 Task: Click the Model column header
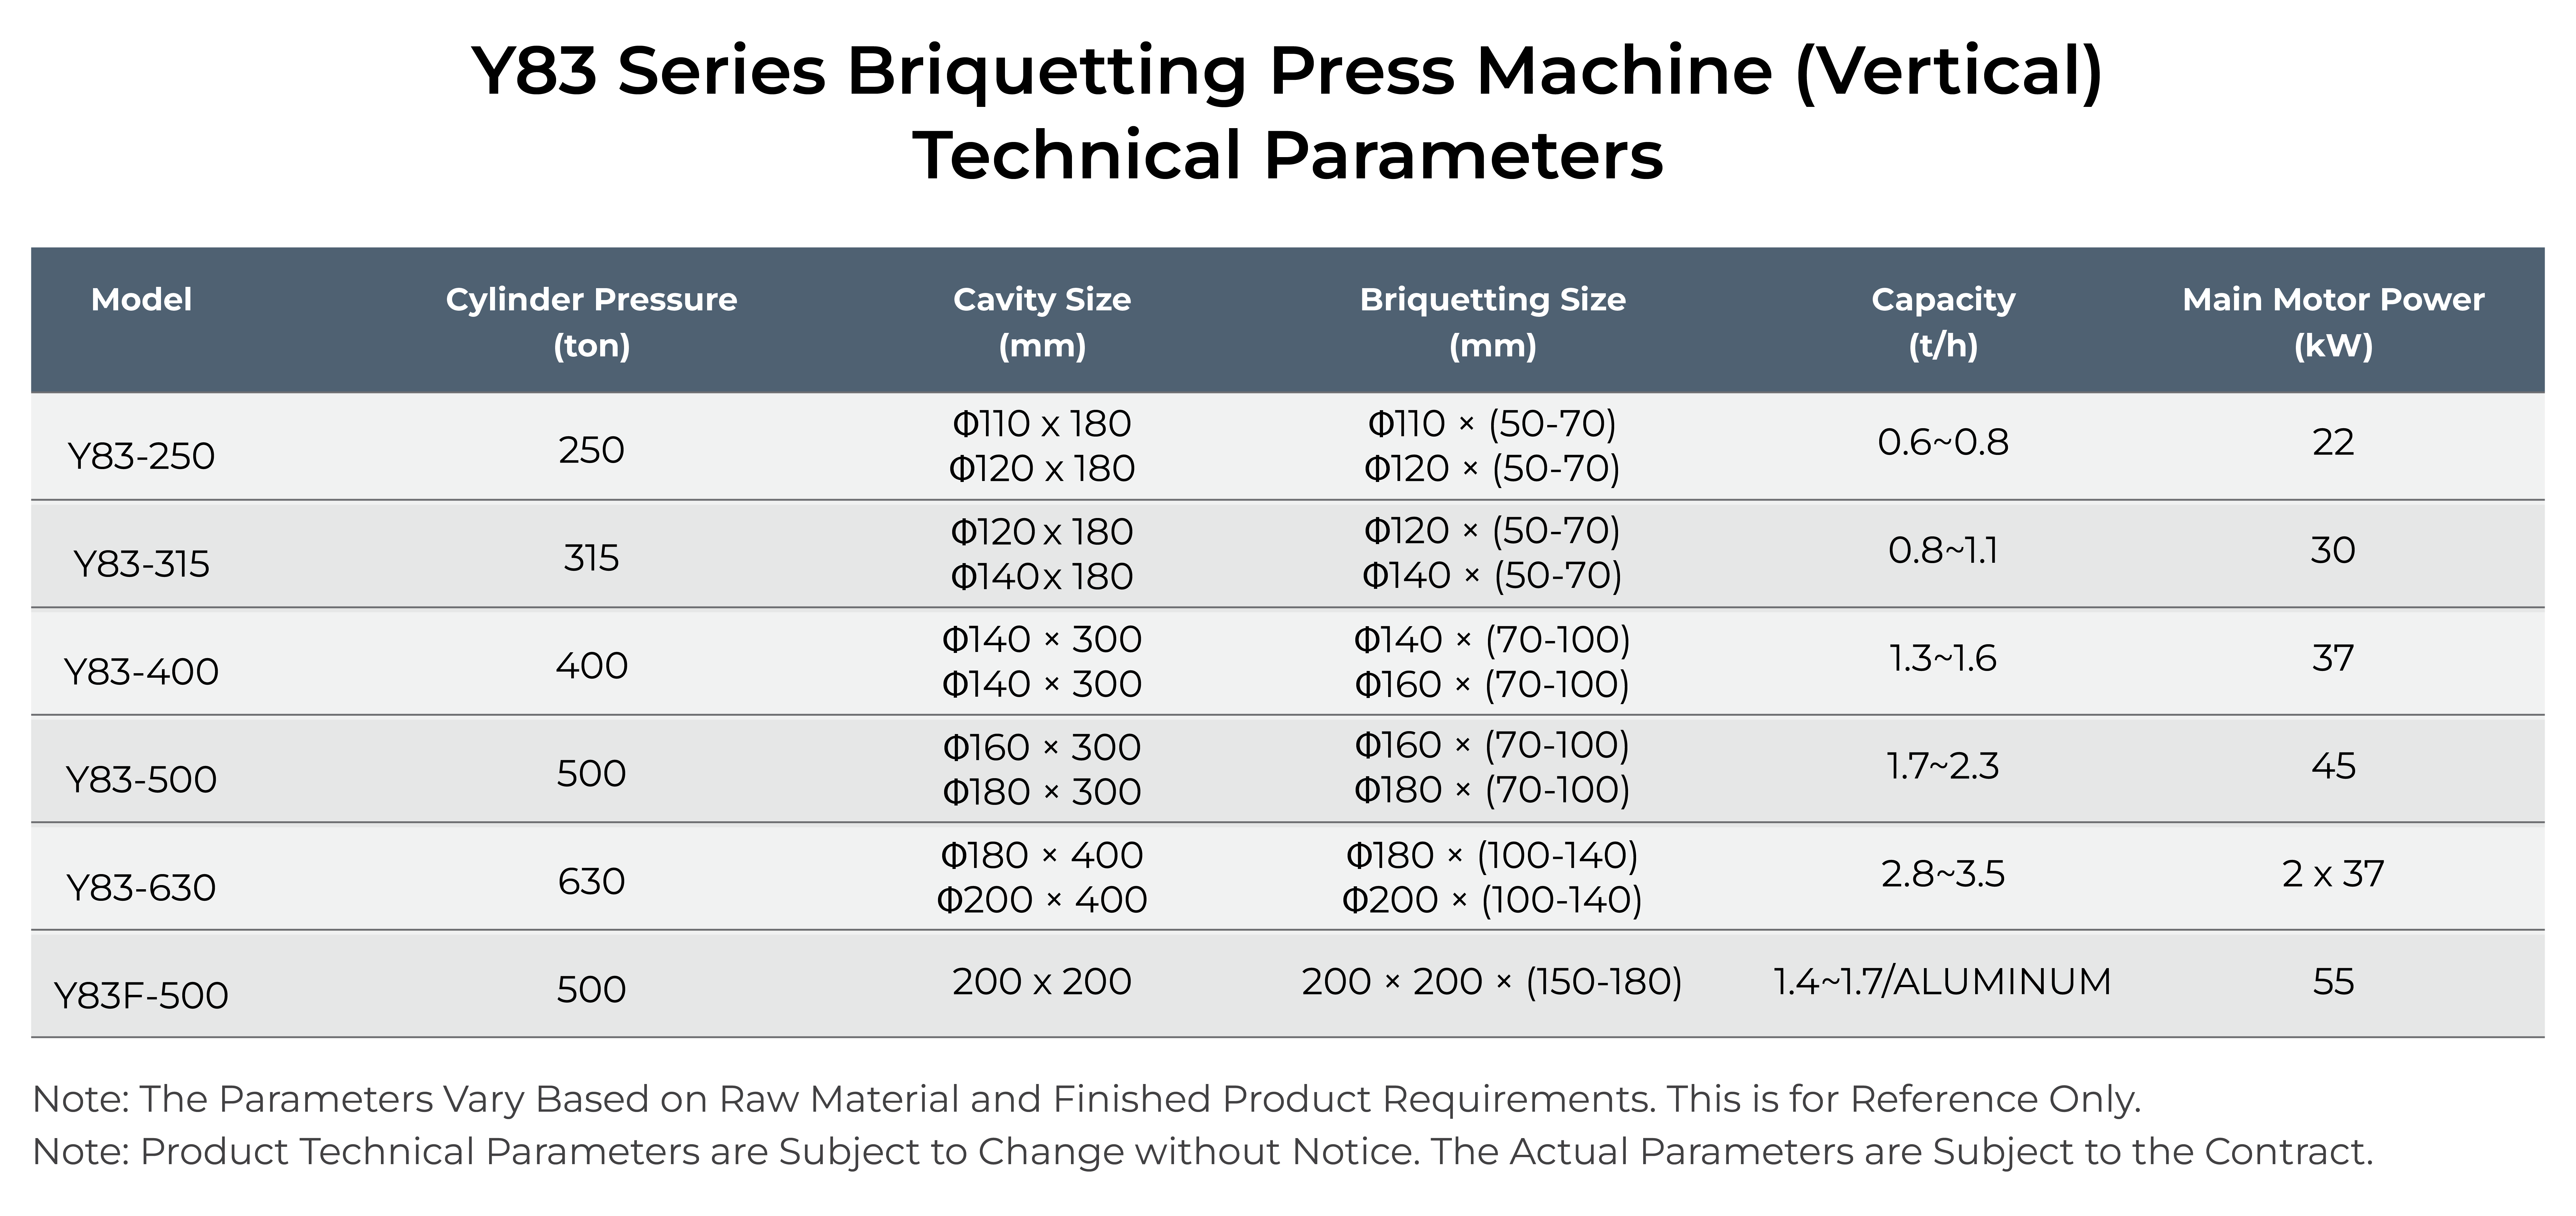tap(141, 299)
